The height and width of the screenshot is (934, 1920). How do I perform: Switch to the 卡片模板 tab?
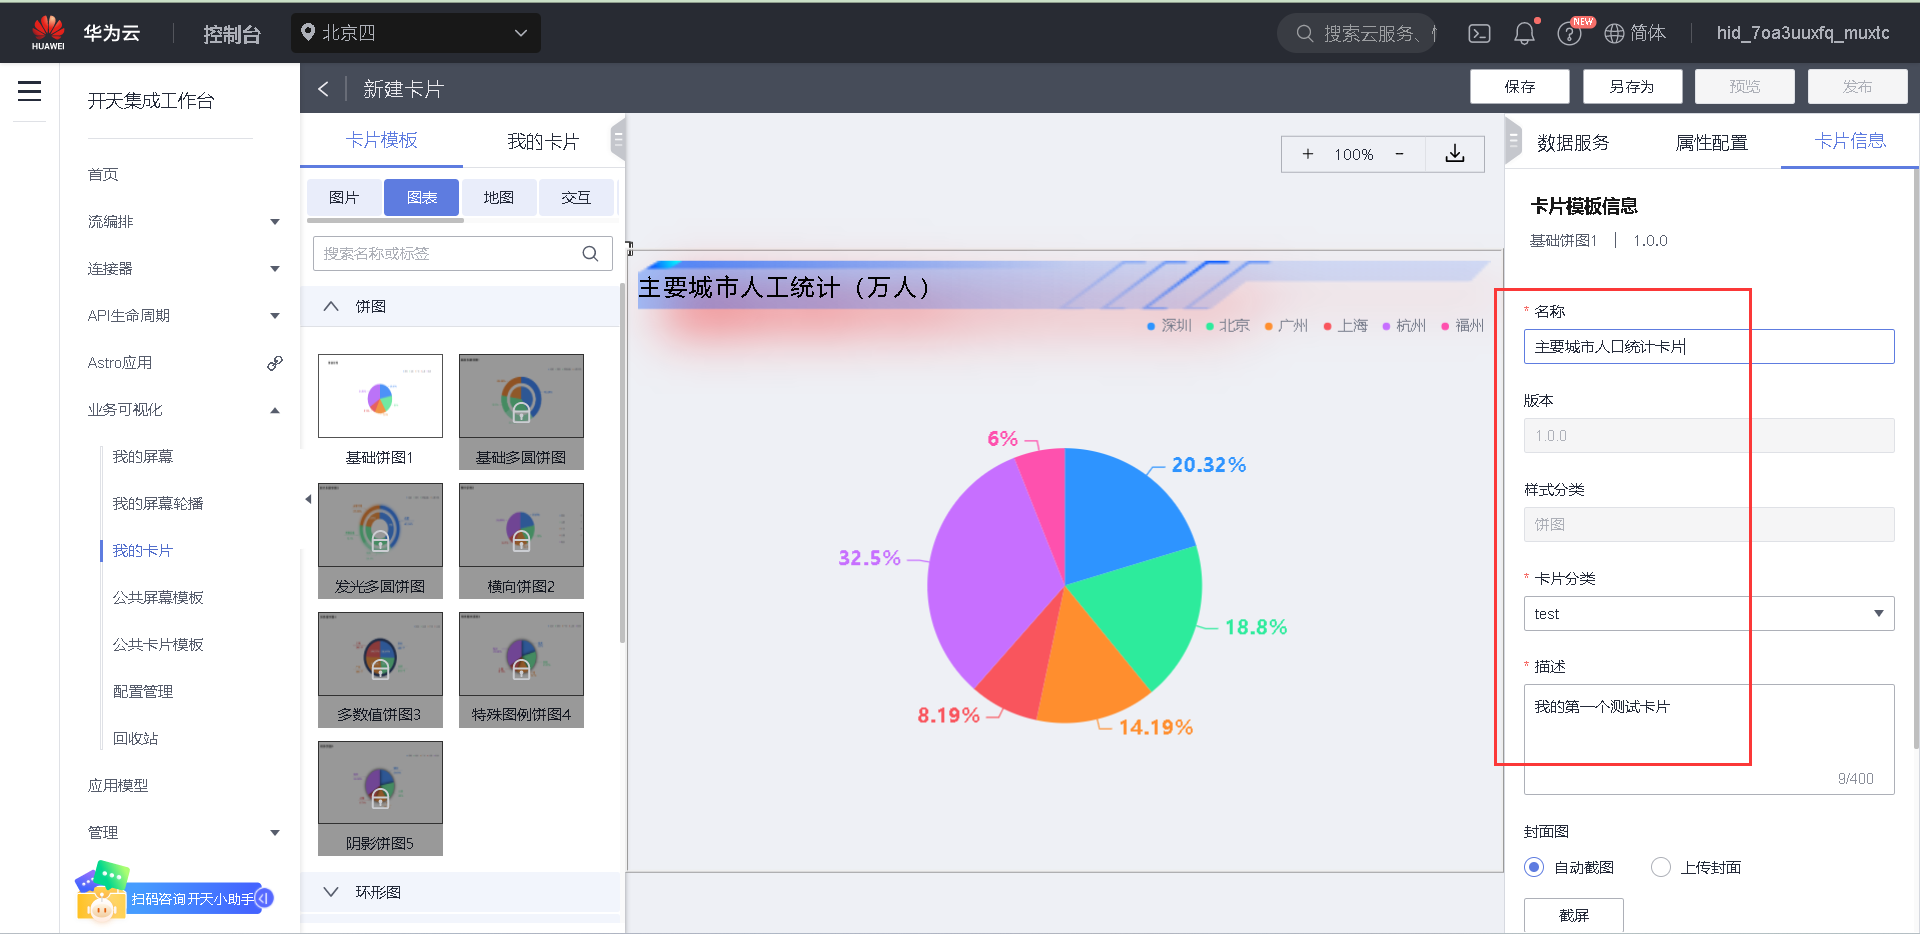[x=382, y=141]
